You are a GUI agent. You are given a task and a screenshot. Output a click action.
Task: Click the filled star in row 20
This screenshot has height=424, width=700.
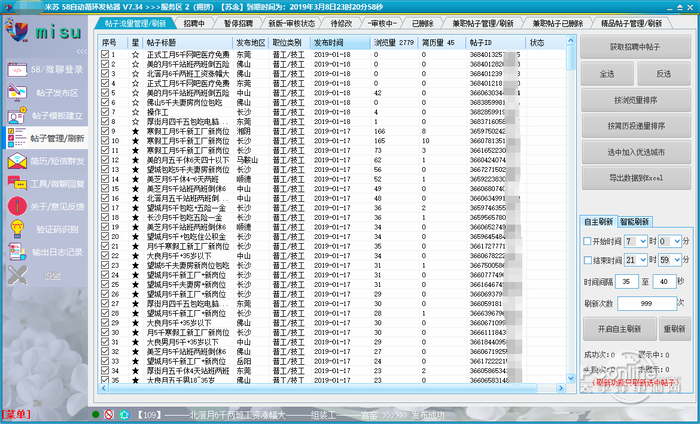tap(135, 237)
